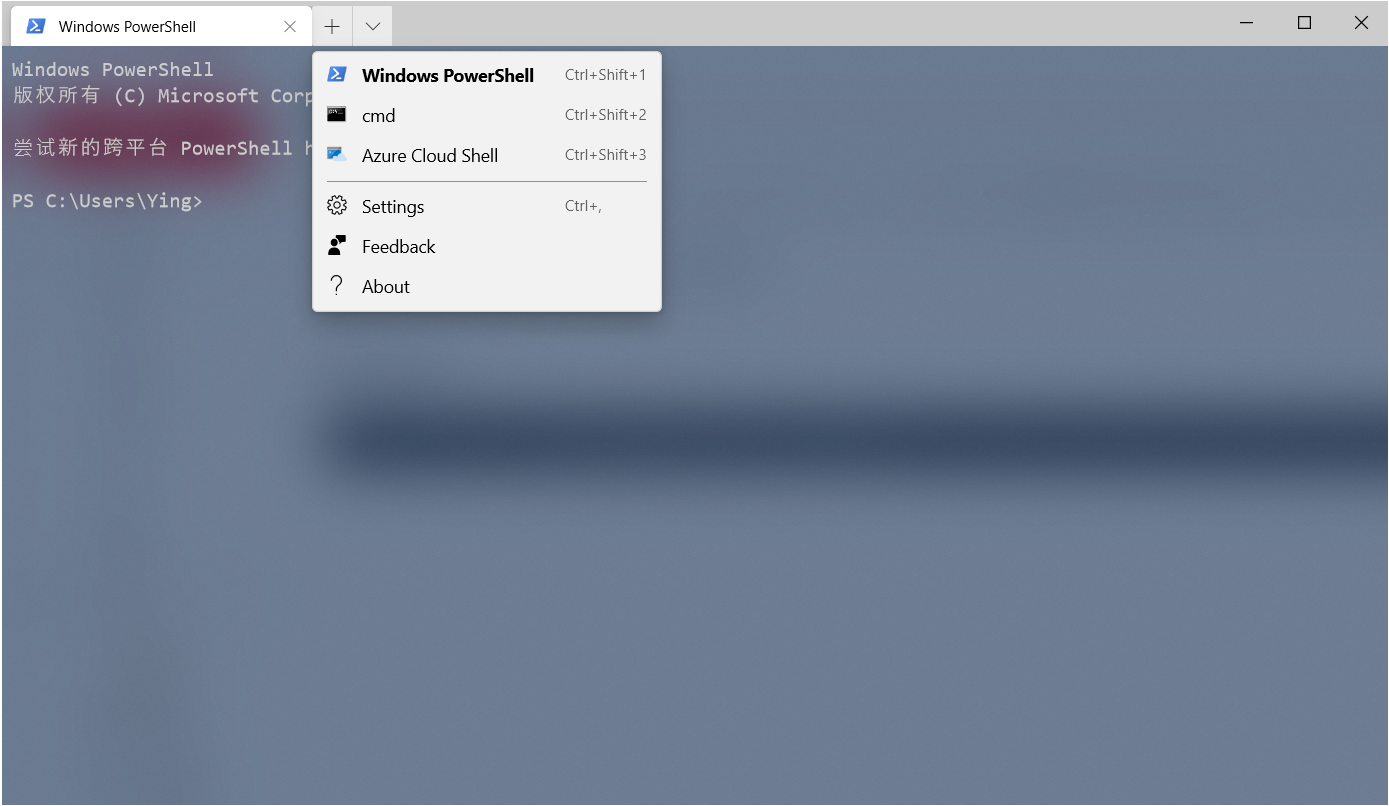Select About menu entry
1389x806 pixels.
pyautogui.click(x=487, y=286)
